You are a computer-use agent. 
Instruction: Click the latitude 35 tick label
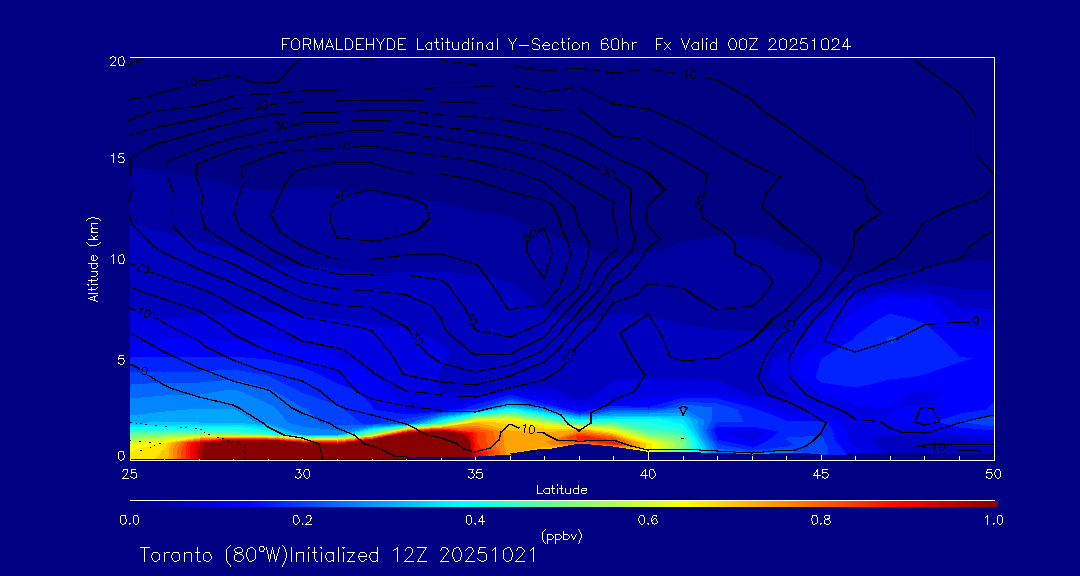(x=475, y=473)
